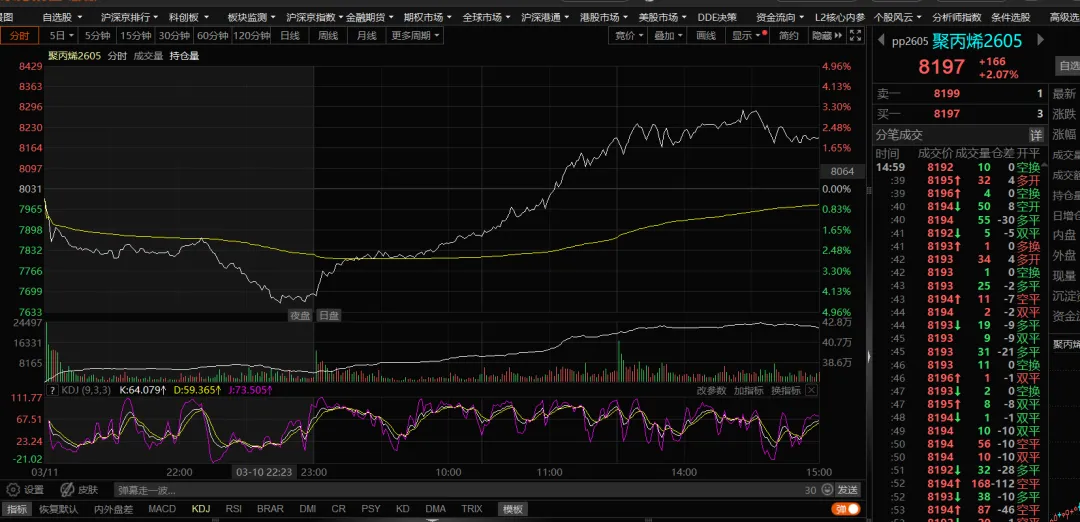1080x522 pixels.
Task: Switch to the 分时 period tab
Action: [x=19, y=36]
